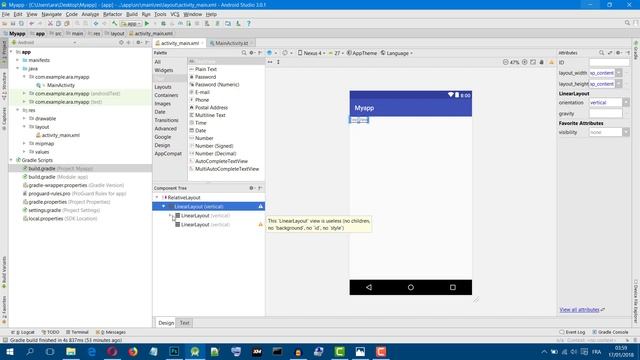The height and width of the screenshot is (360, 640).
Task: Toggle the pan lock icon in the design toolbar
Action: [x=542, y=62]
